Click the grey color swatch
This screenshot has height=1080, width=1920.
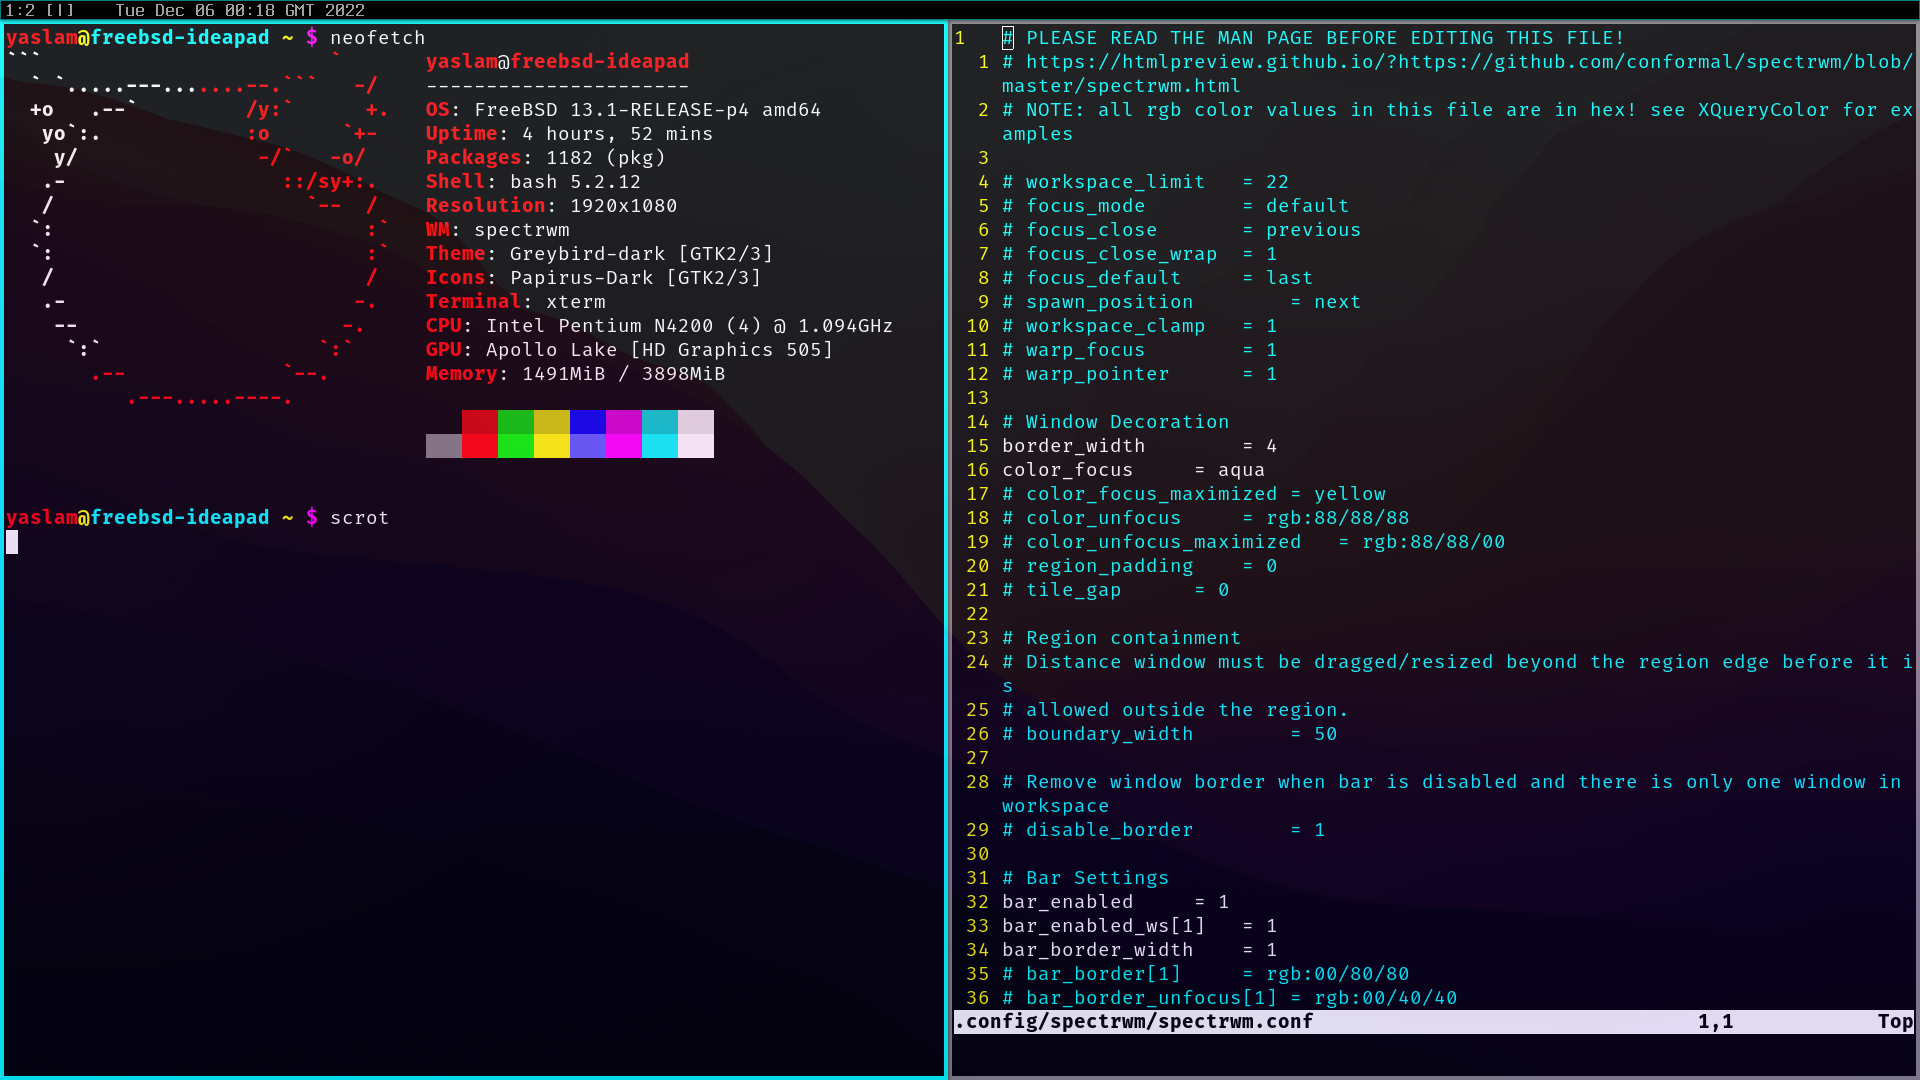coord(443,446)
